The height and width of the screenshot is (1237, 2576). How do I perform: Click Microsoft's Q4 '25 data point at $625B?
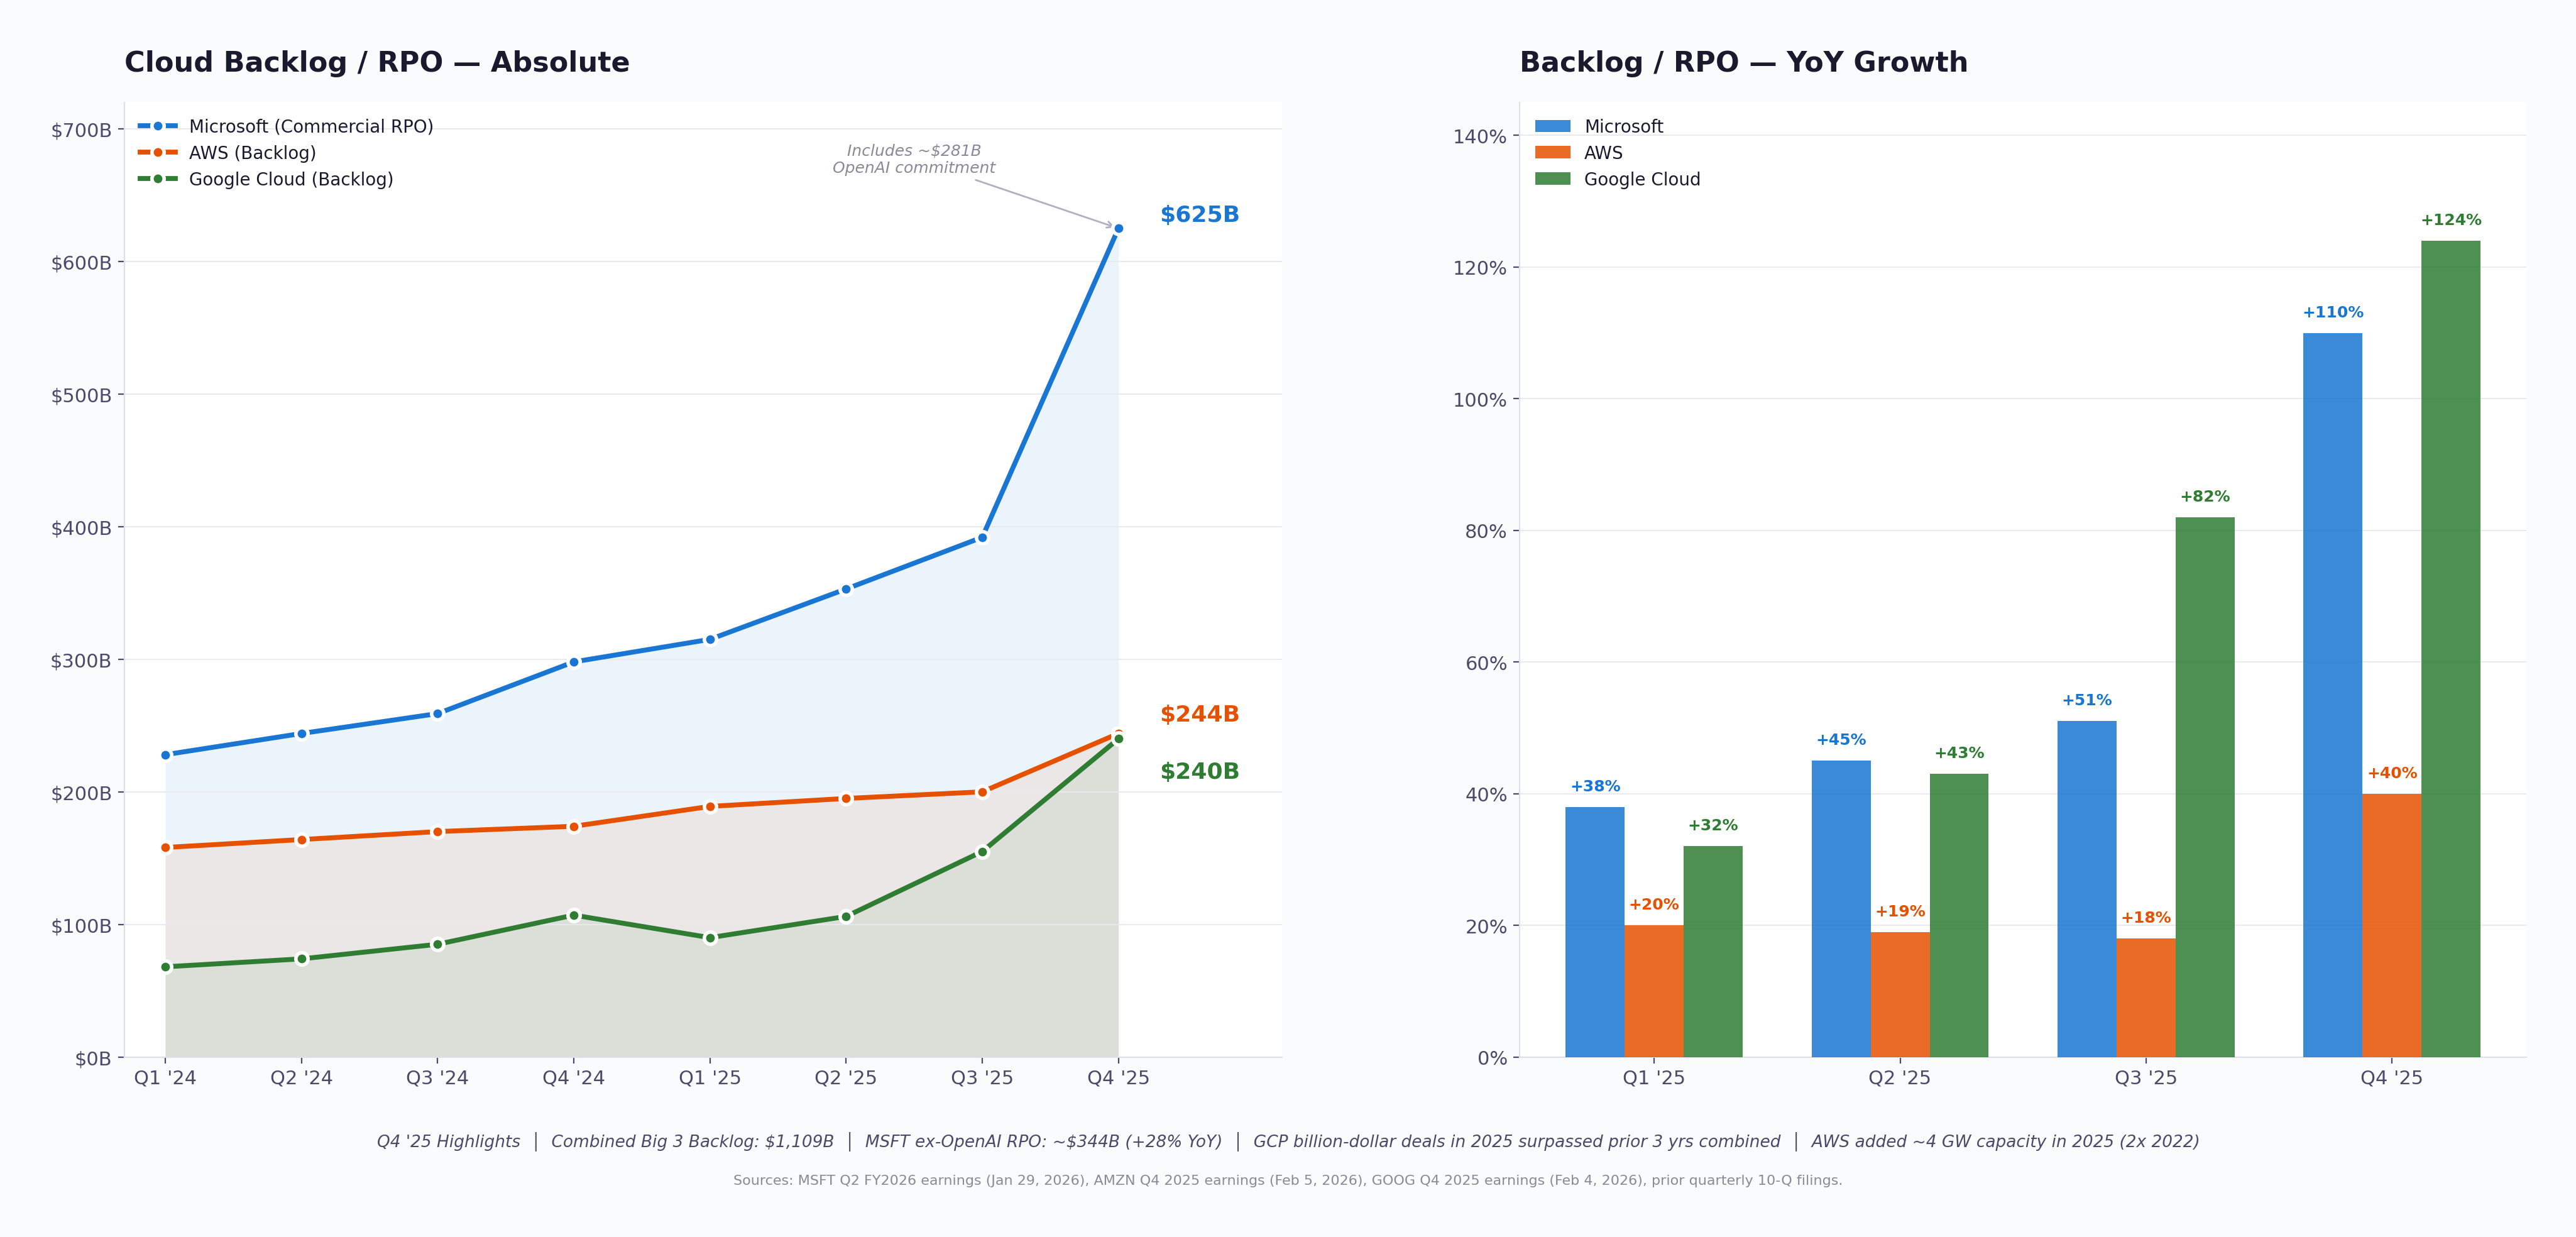[x=1118, y=229]
